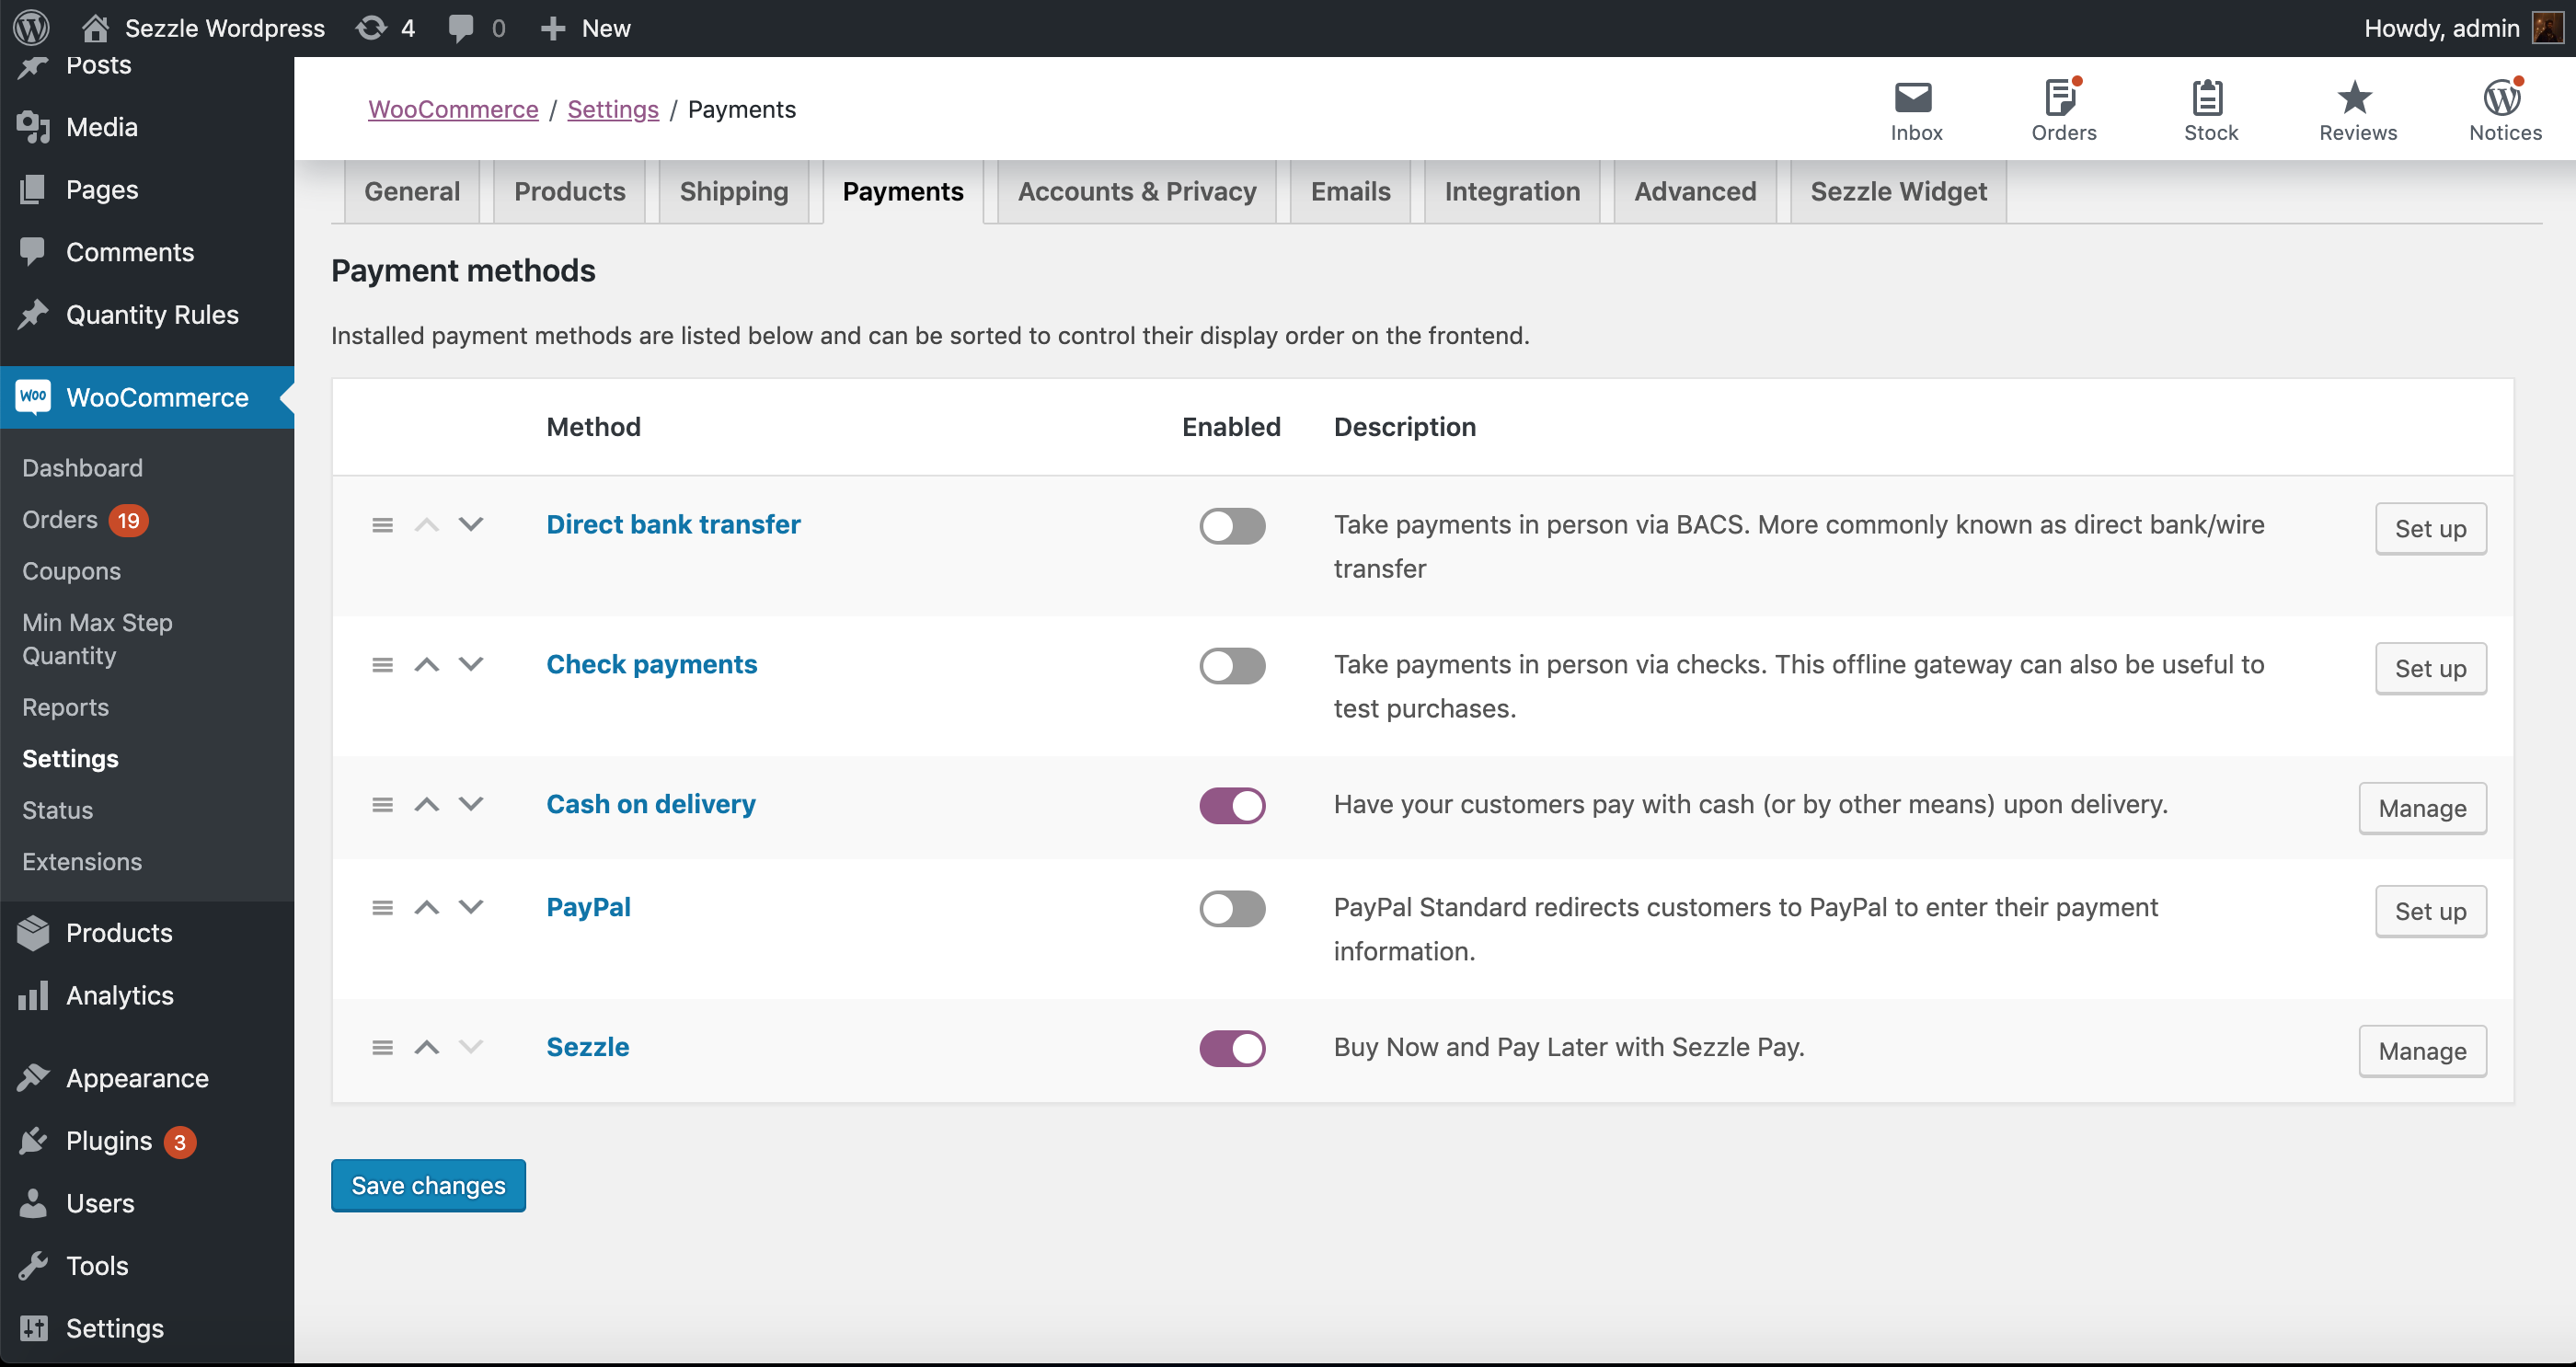The height and width of the screenshot is (1367, 2576).
Task: Grab the drag handle for Sezzle
Action: [x=382, y=1048]
